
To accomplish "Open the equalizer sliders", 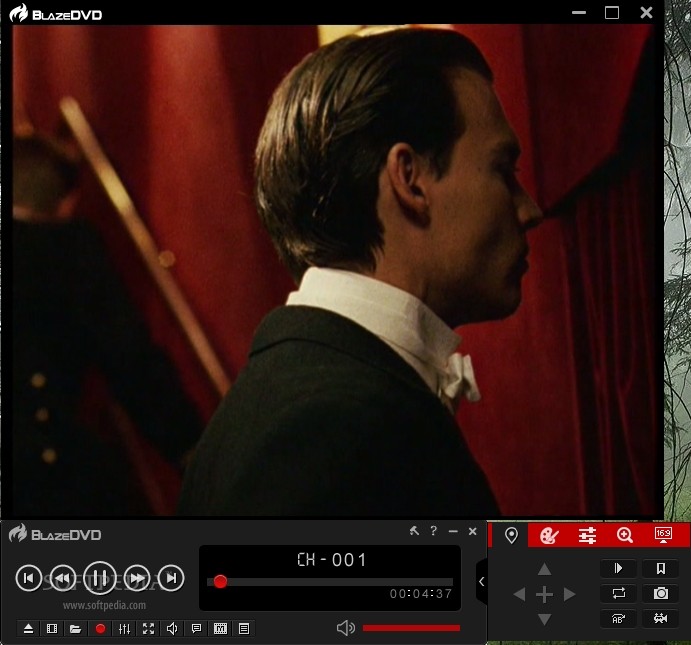I will (125, 629).
